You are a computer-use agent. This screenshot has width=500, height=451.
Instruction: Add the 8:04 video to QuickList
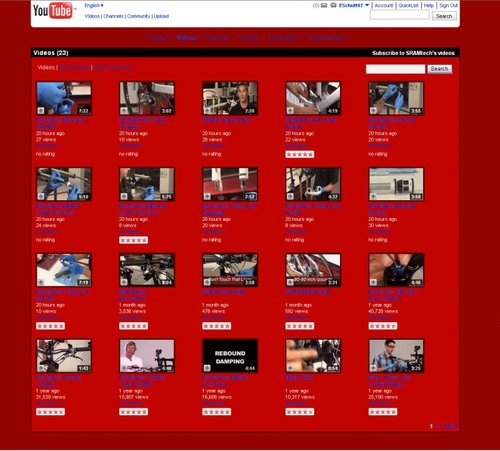[124, 282]
